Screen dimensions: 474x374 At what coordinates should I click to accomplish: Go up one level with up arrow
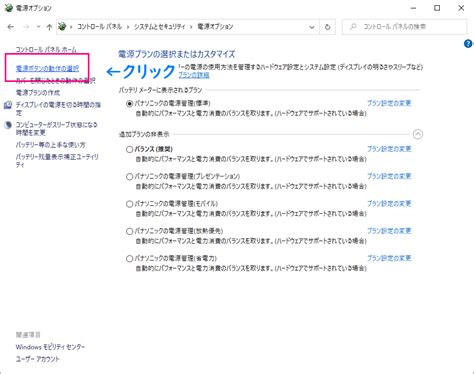coord(49,27)
